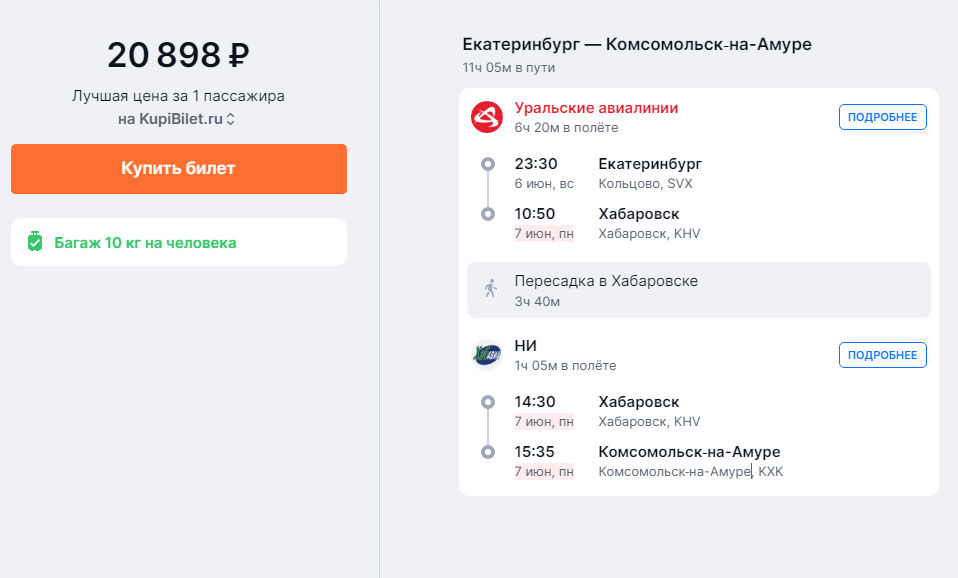Click the walking person transfer icon
This screenshot has height=578, width=958.
(490, 290)
